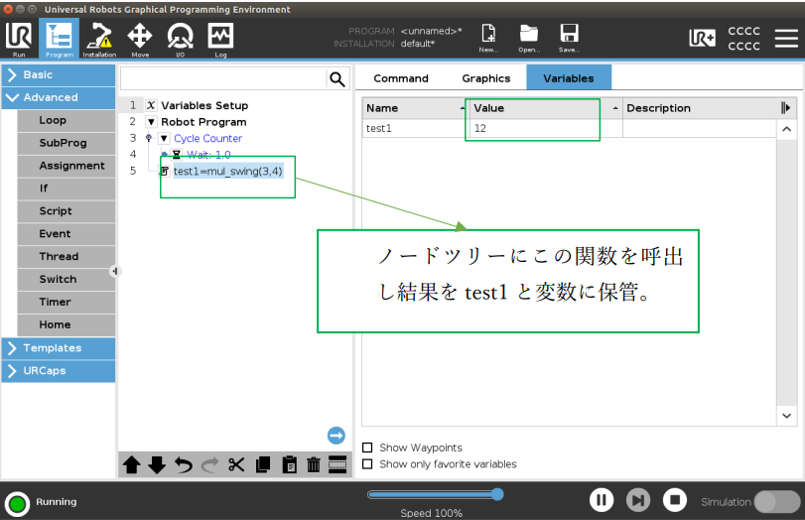Insert a Switch node
This screenshot has height=520, width=805.
66,279
